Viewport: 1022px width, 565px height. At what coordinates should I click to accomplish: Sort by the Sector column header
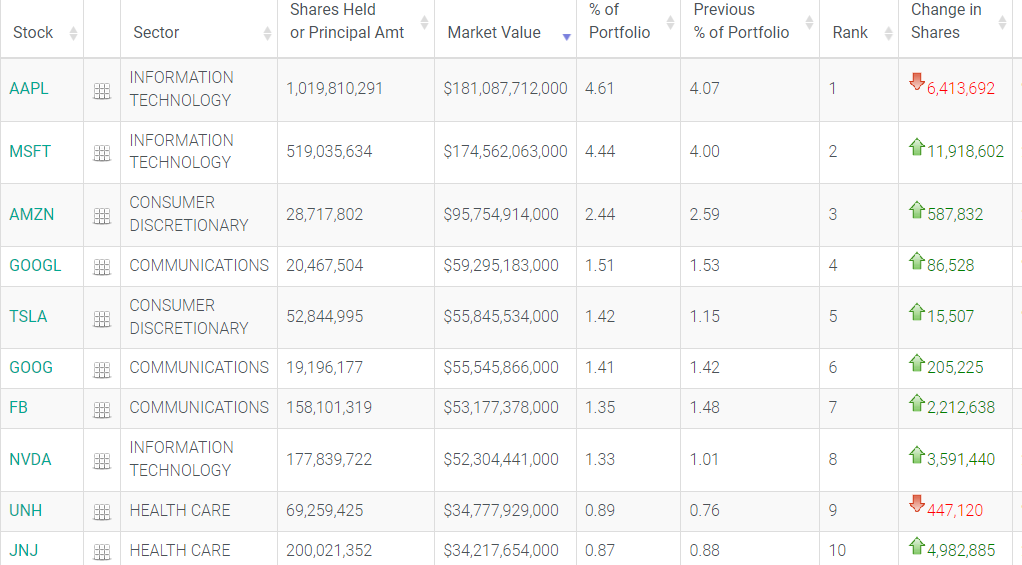click(x=156, y=33)
